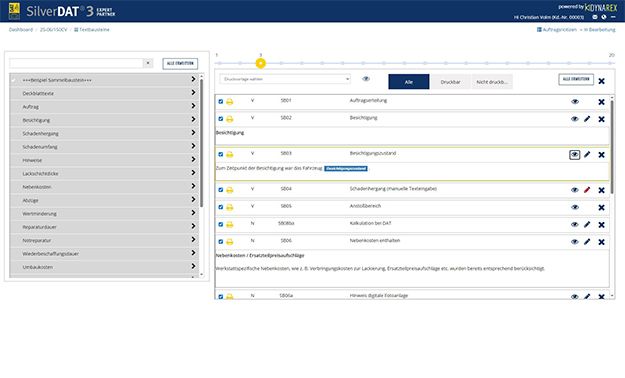The height and width of the screenshot is (378, 625).
Task: Click printer icon in Anstoßbereich row
Action: 230,207
